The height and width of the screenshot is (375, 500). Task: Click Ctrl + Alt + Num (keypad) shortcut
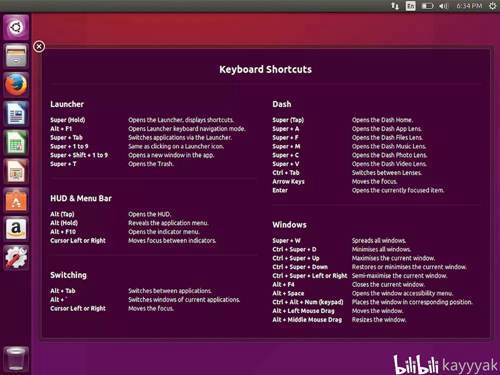click(x=308, y=302)
